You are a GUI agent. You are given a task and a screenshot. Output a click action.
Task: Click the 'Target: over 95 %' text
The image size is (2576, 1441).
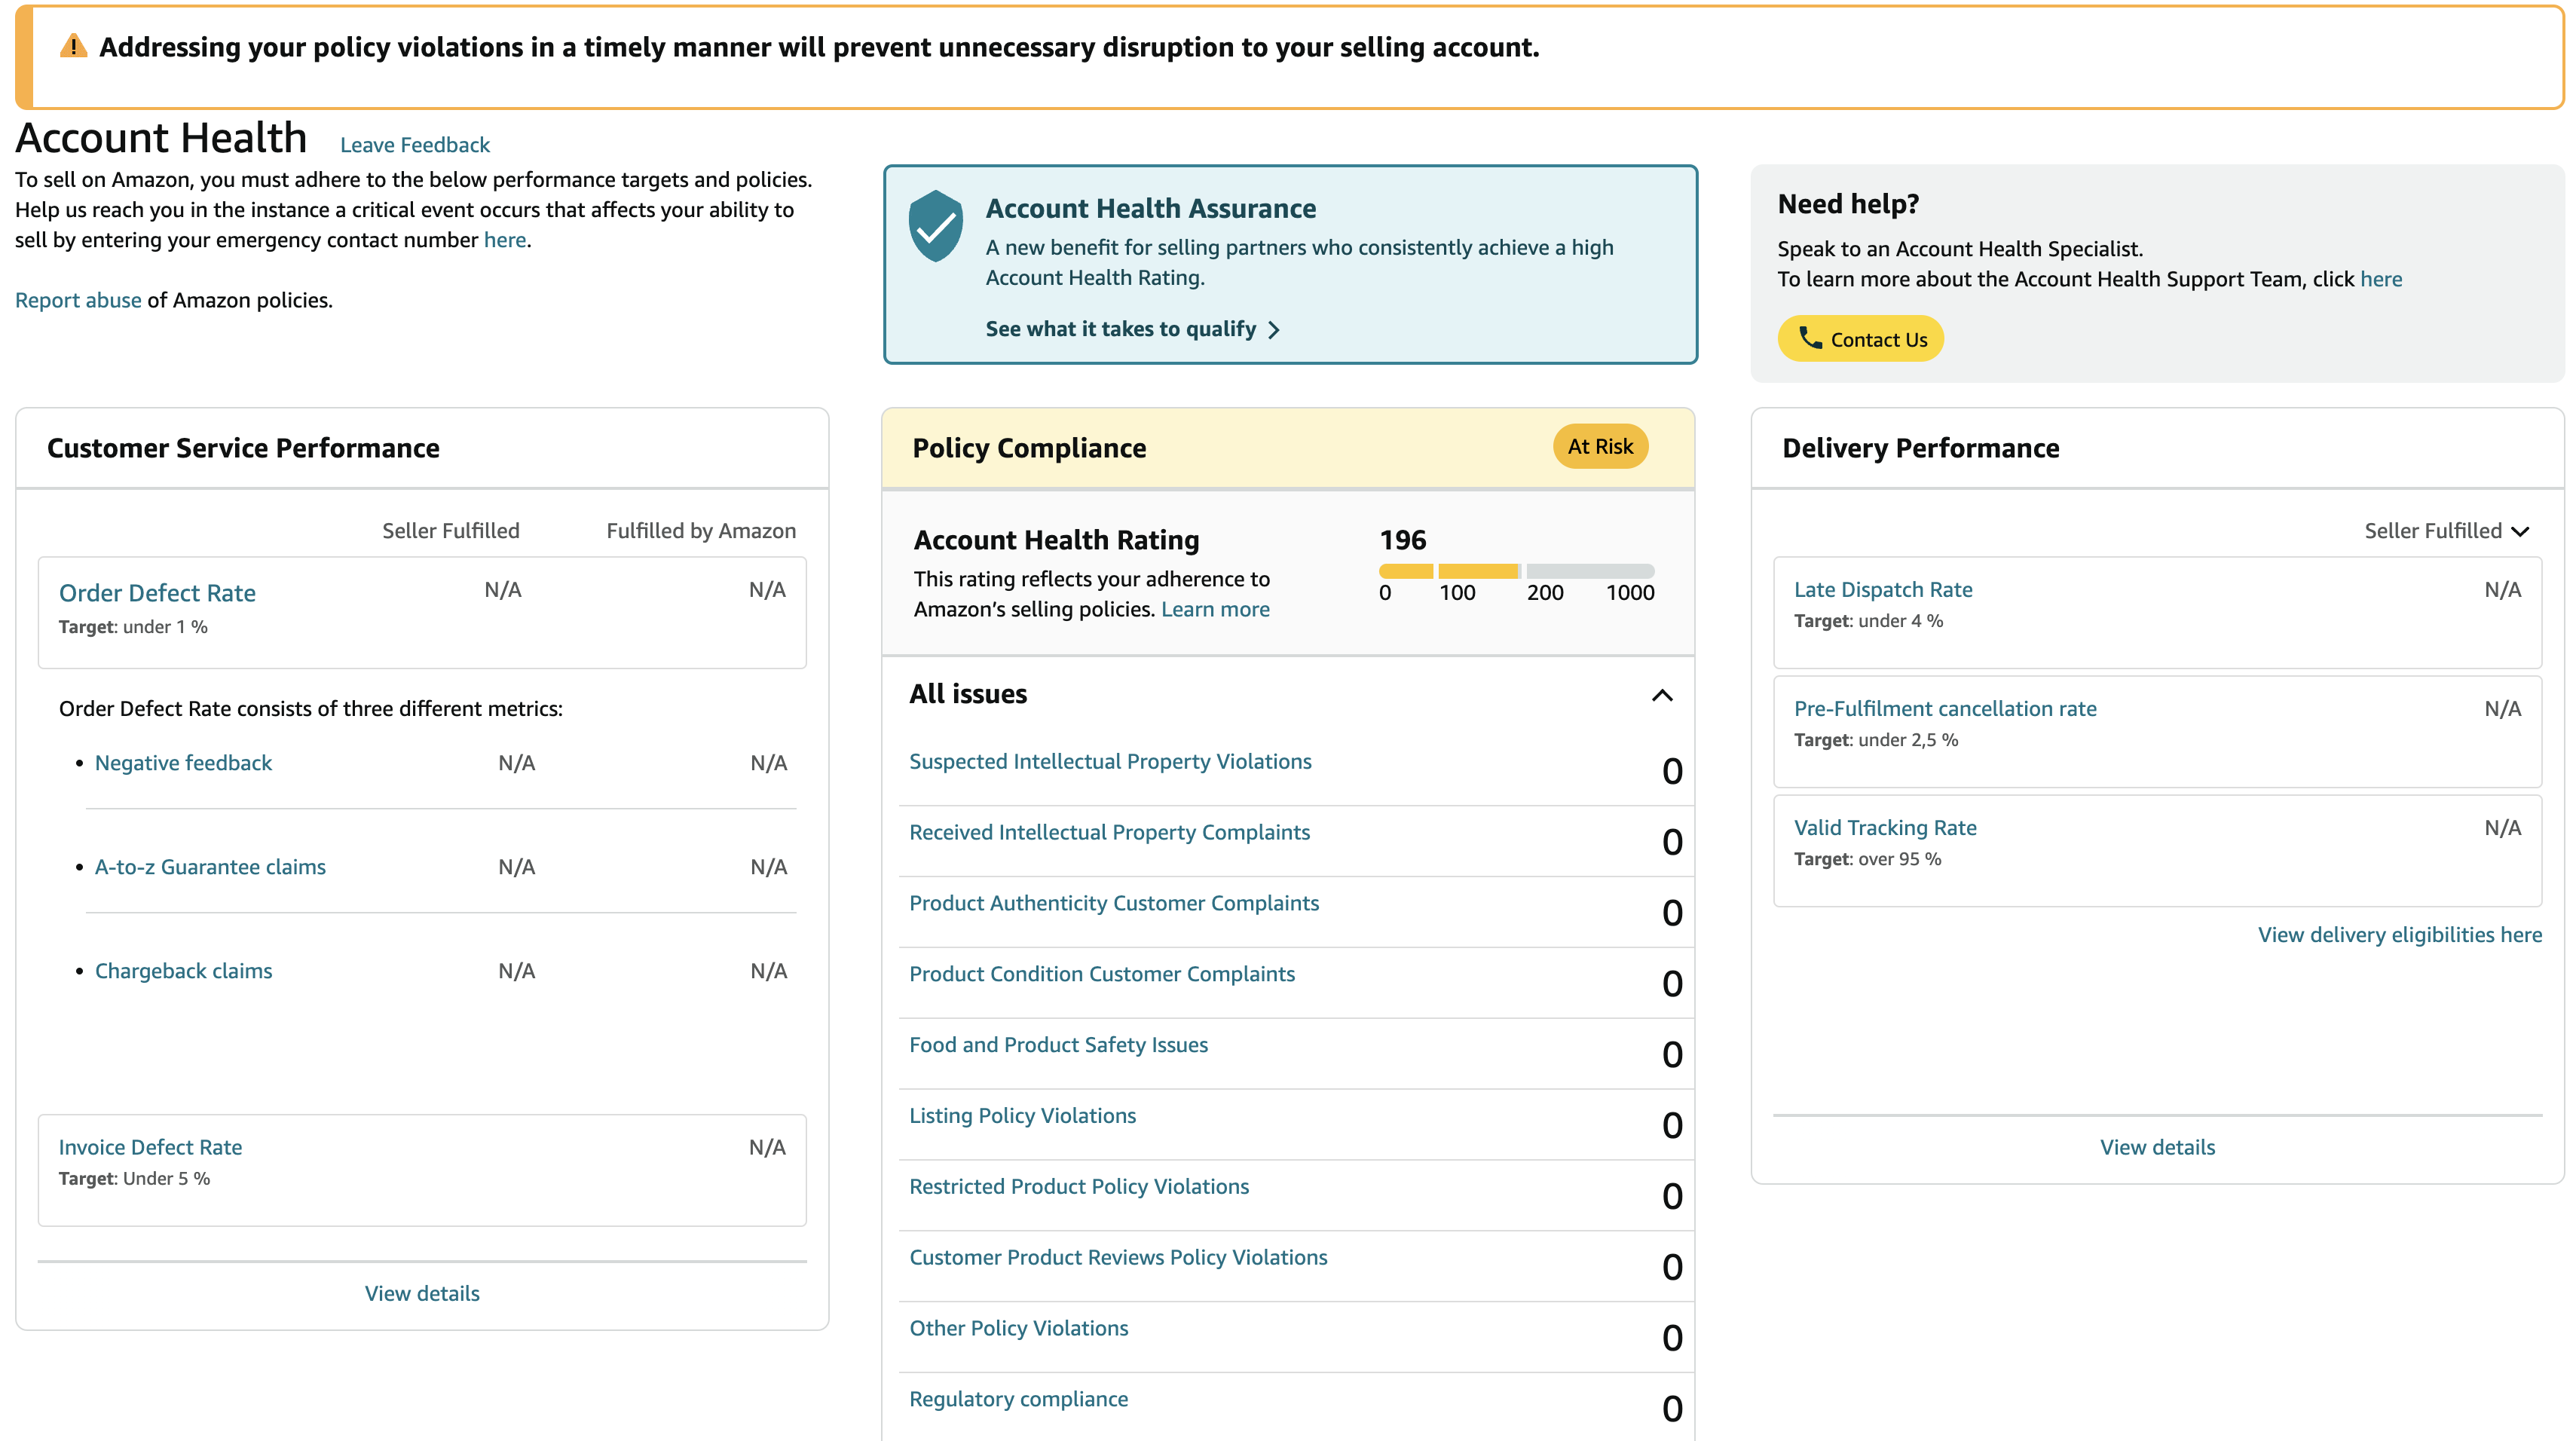point(1867,859)
